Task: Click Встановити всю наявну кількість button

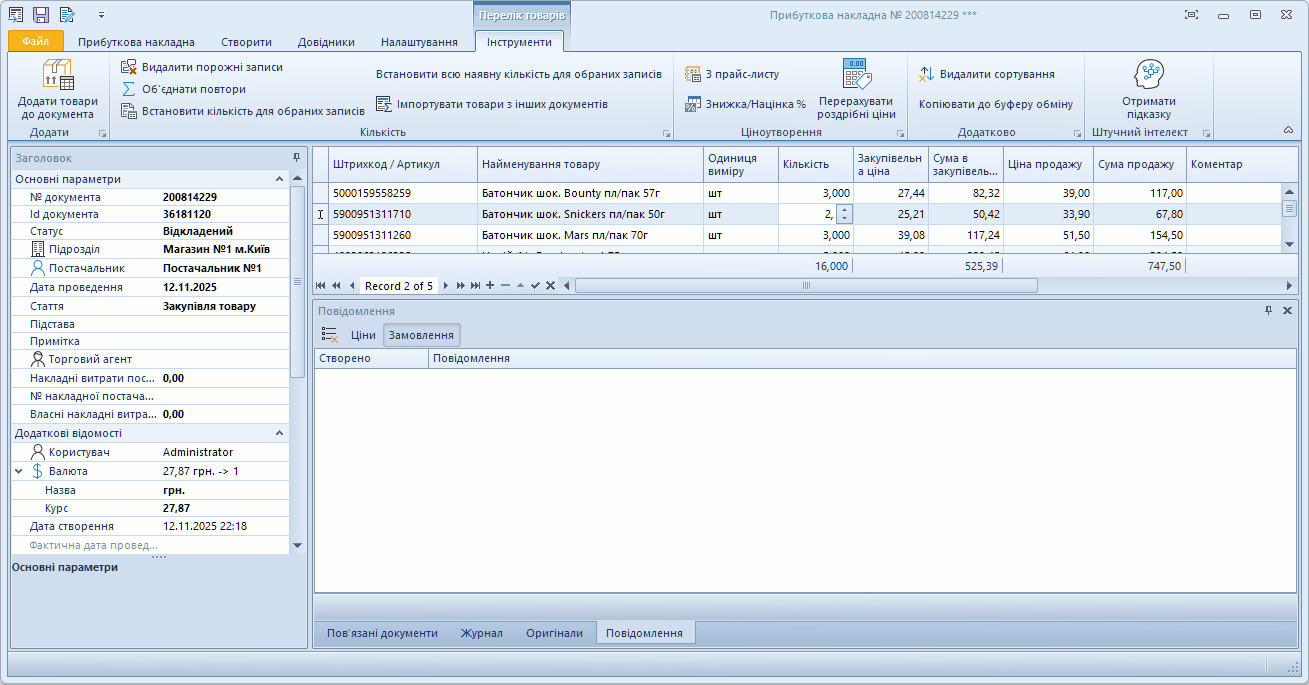Action: (x=518, y=74)
